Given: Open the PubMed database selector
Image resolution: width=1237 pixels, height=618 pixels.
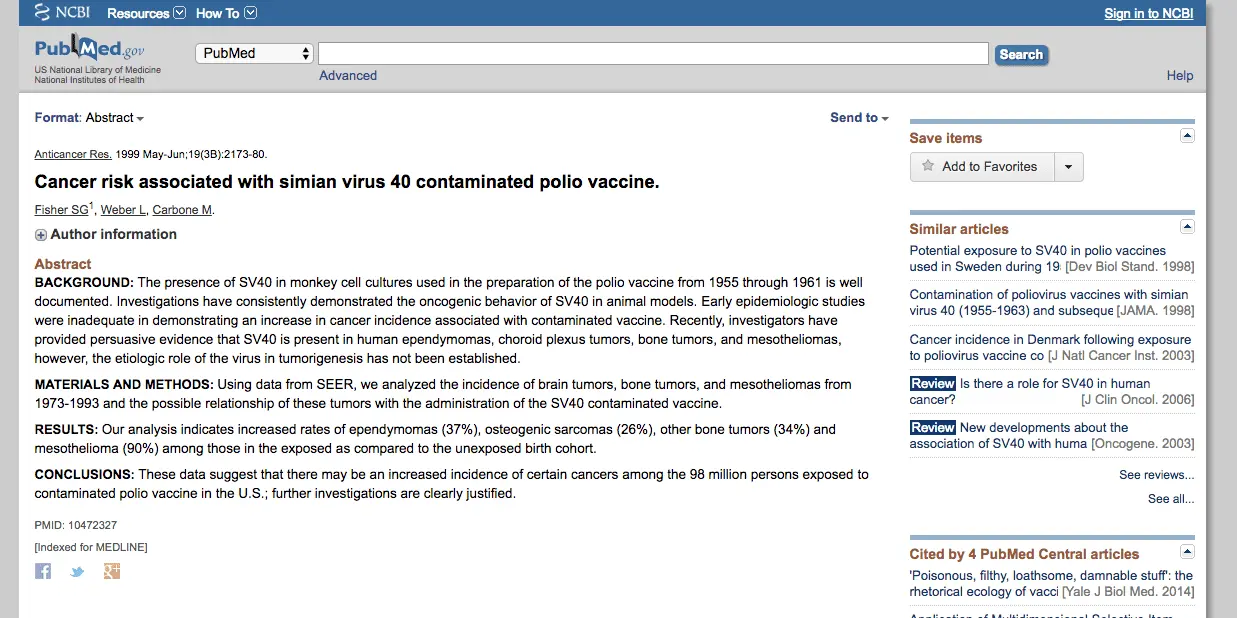Looking at the screenshot, I should coord(255,53).
